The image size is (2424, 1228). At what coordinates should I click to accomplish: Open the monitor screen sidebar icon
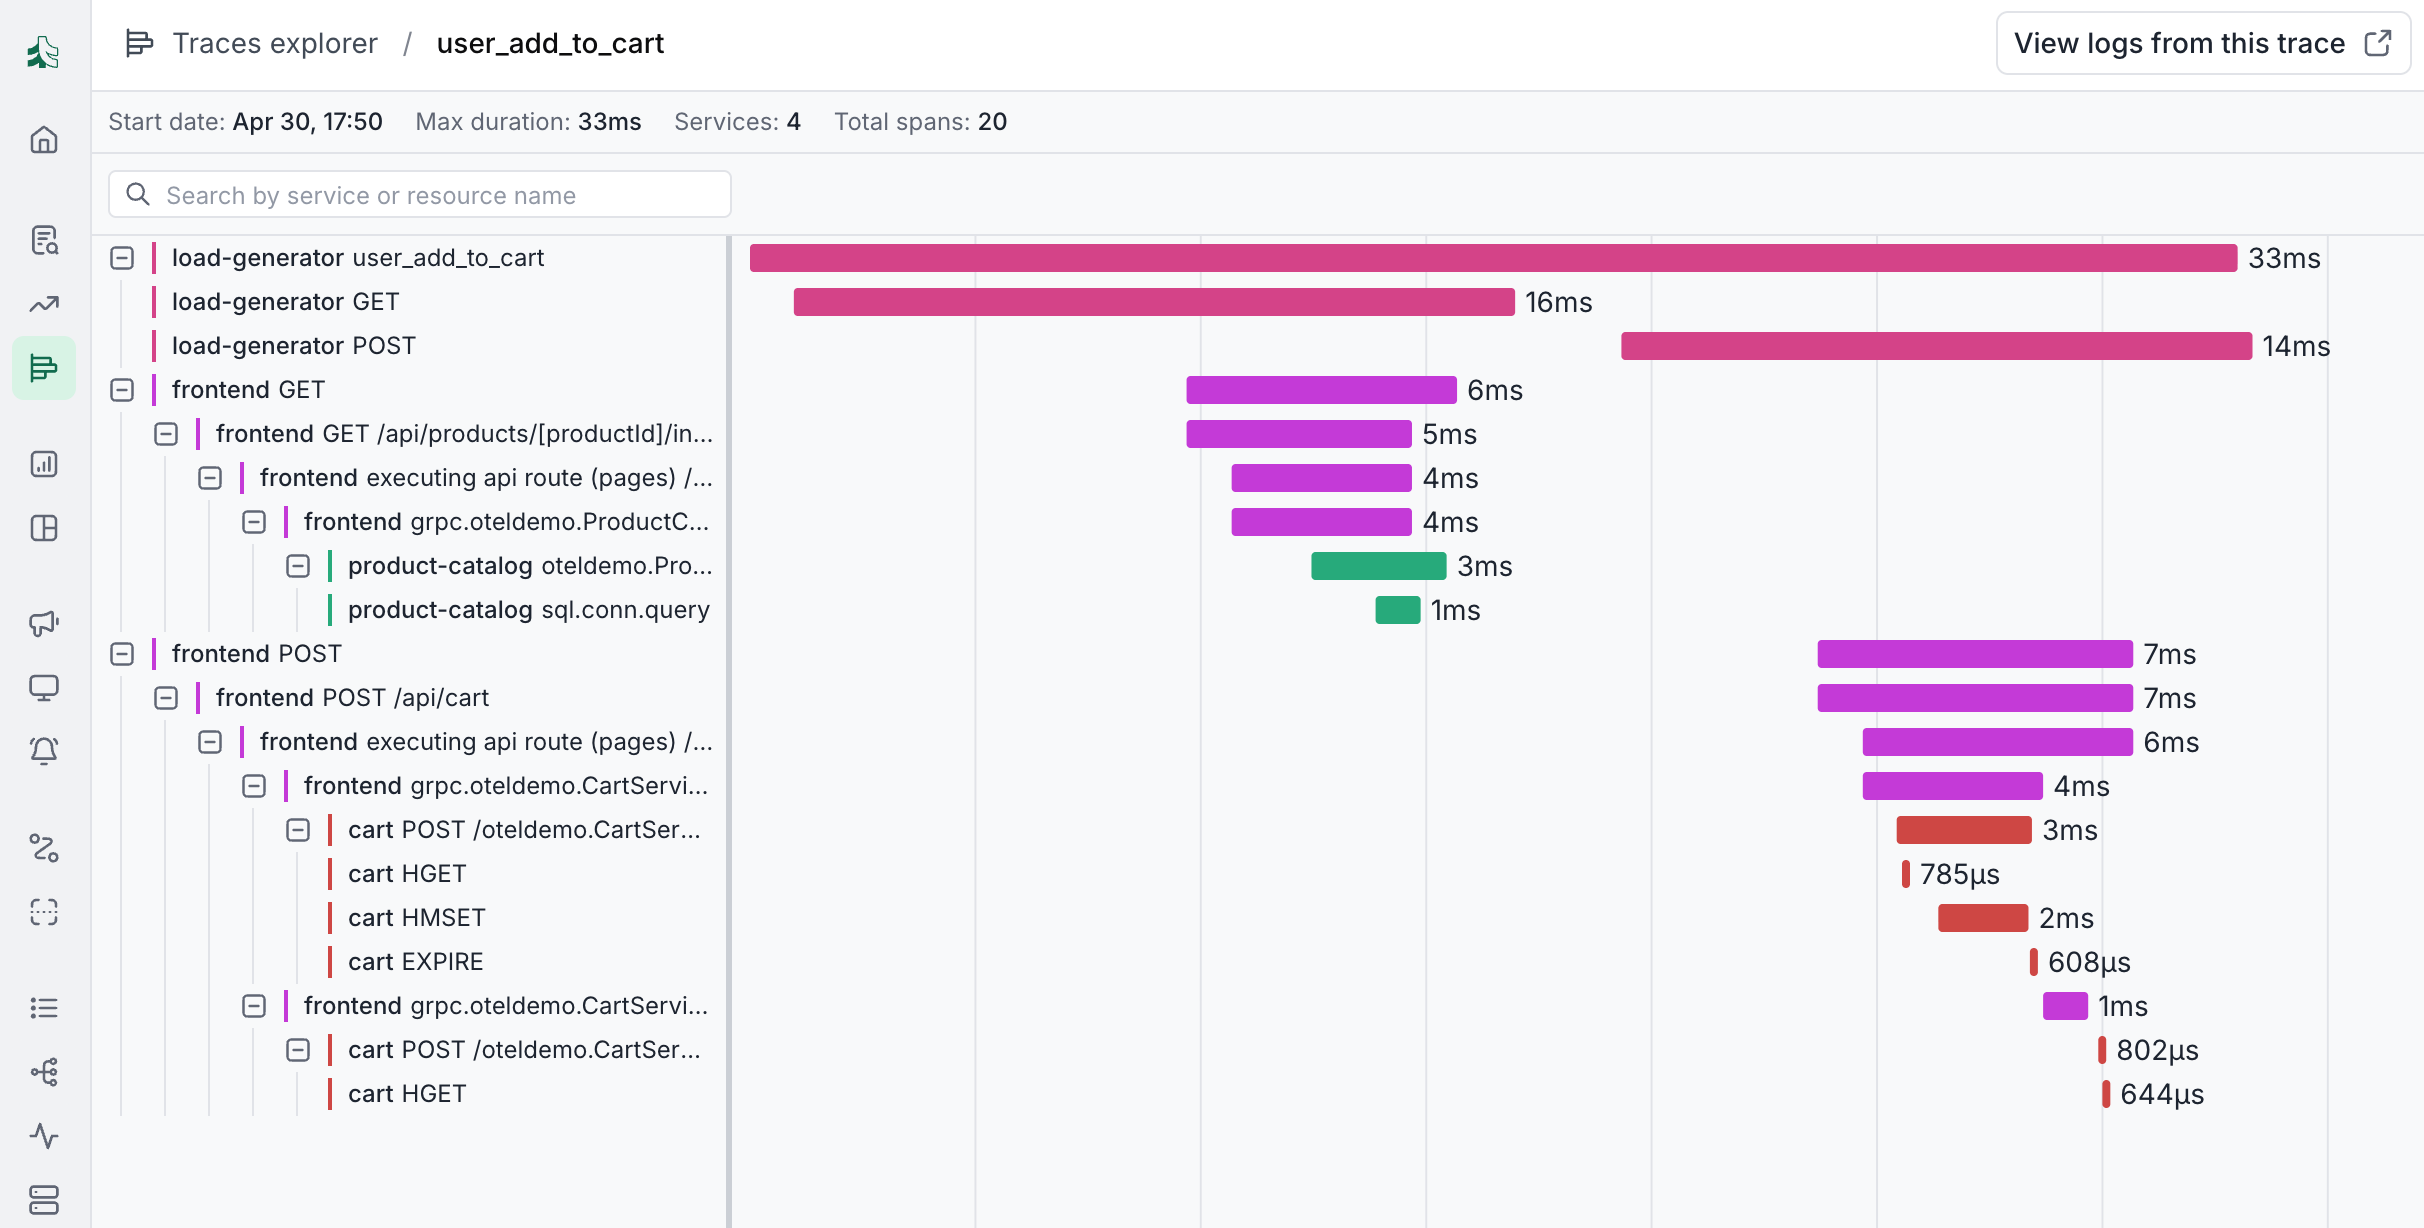44,687
